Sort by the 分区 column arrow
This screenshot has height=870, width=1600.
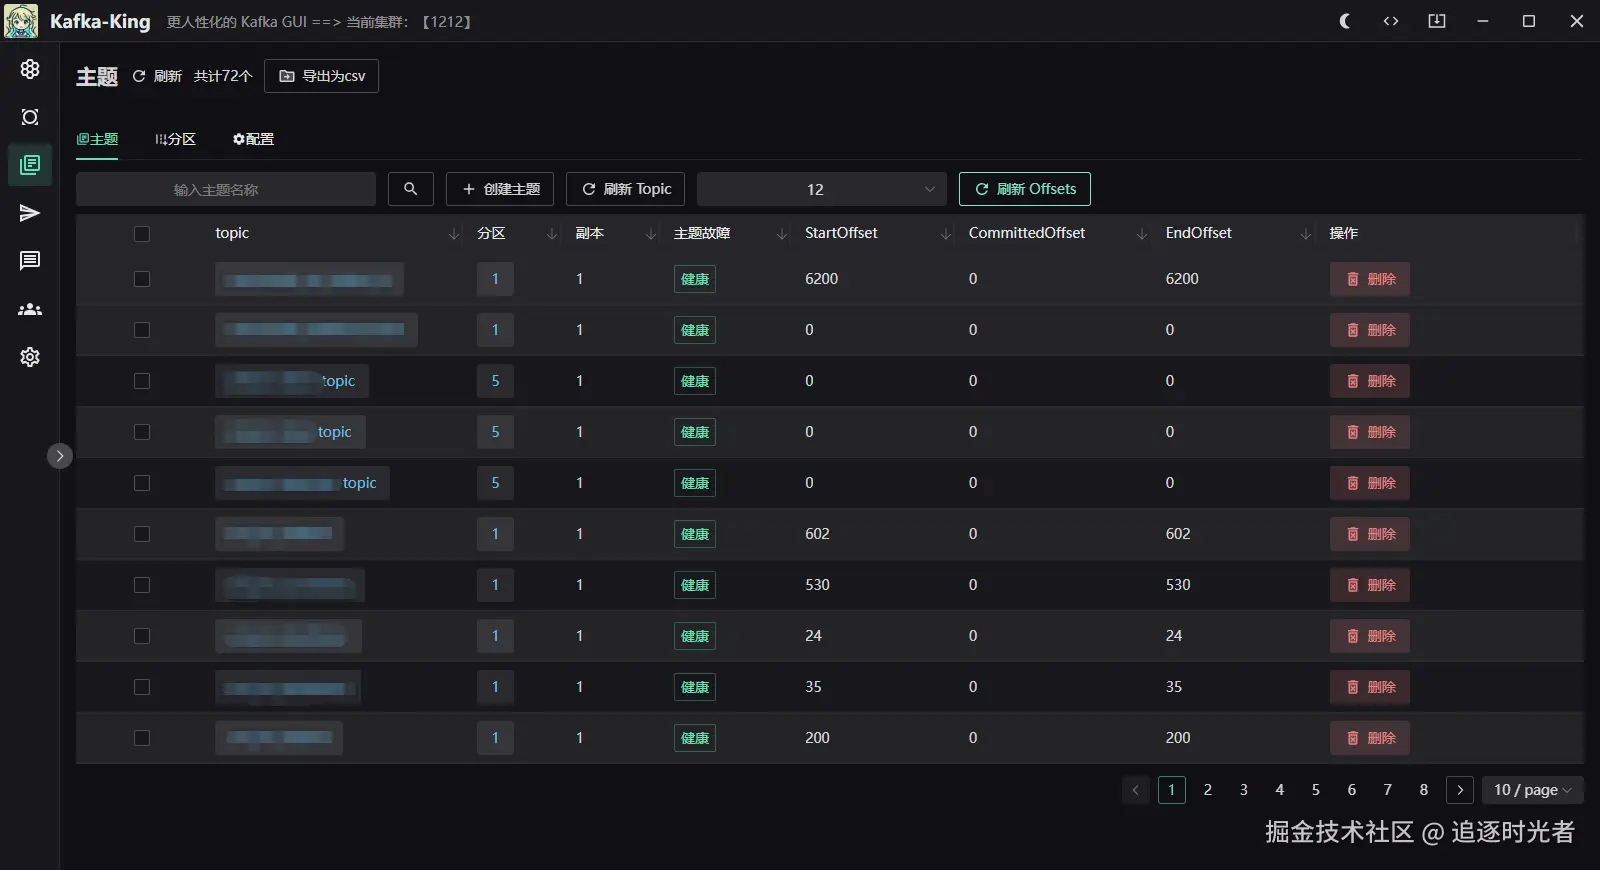(552, 233)
